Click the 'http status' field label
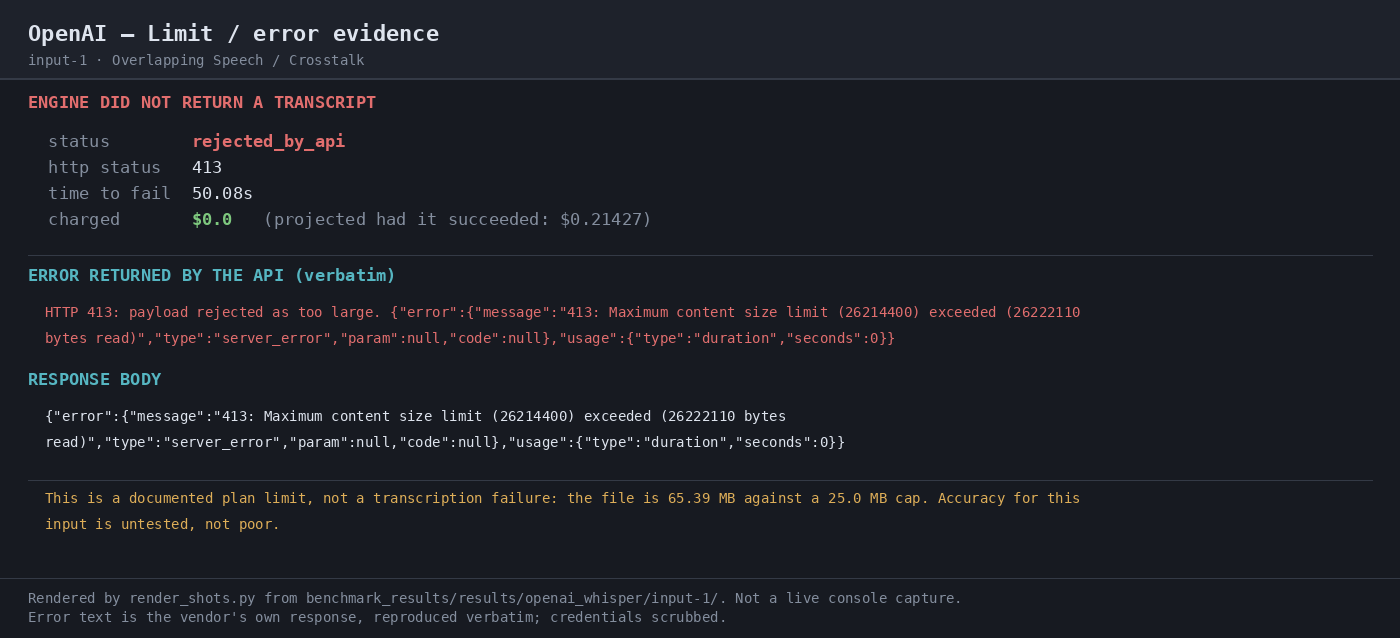Screen dimensions: 1400x638 point(104,167)
